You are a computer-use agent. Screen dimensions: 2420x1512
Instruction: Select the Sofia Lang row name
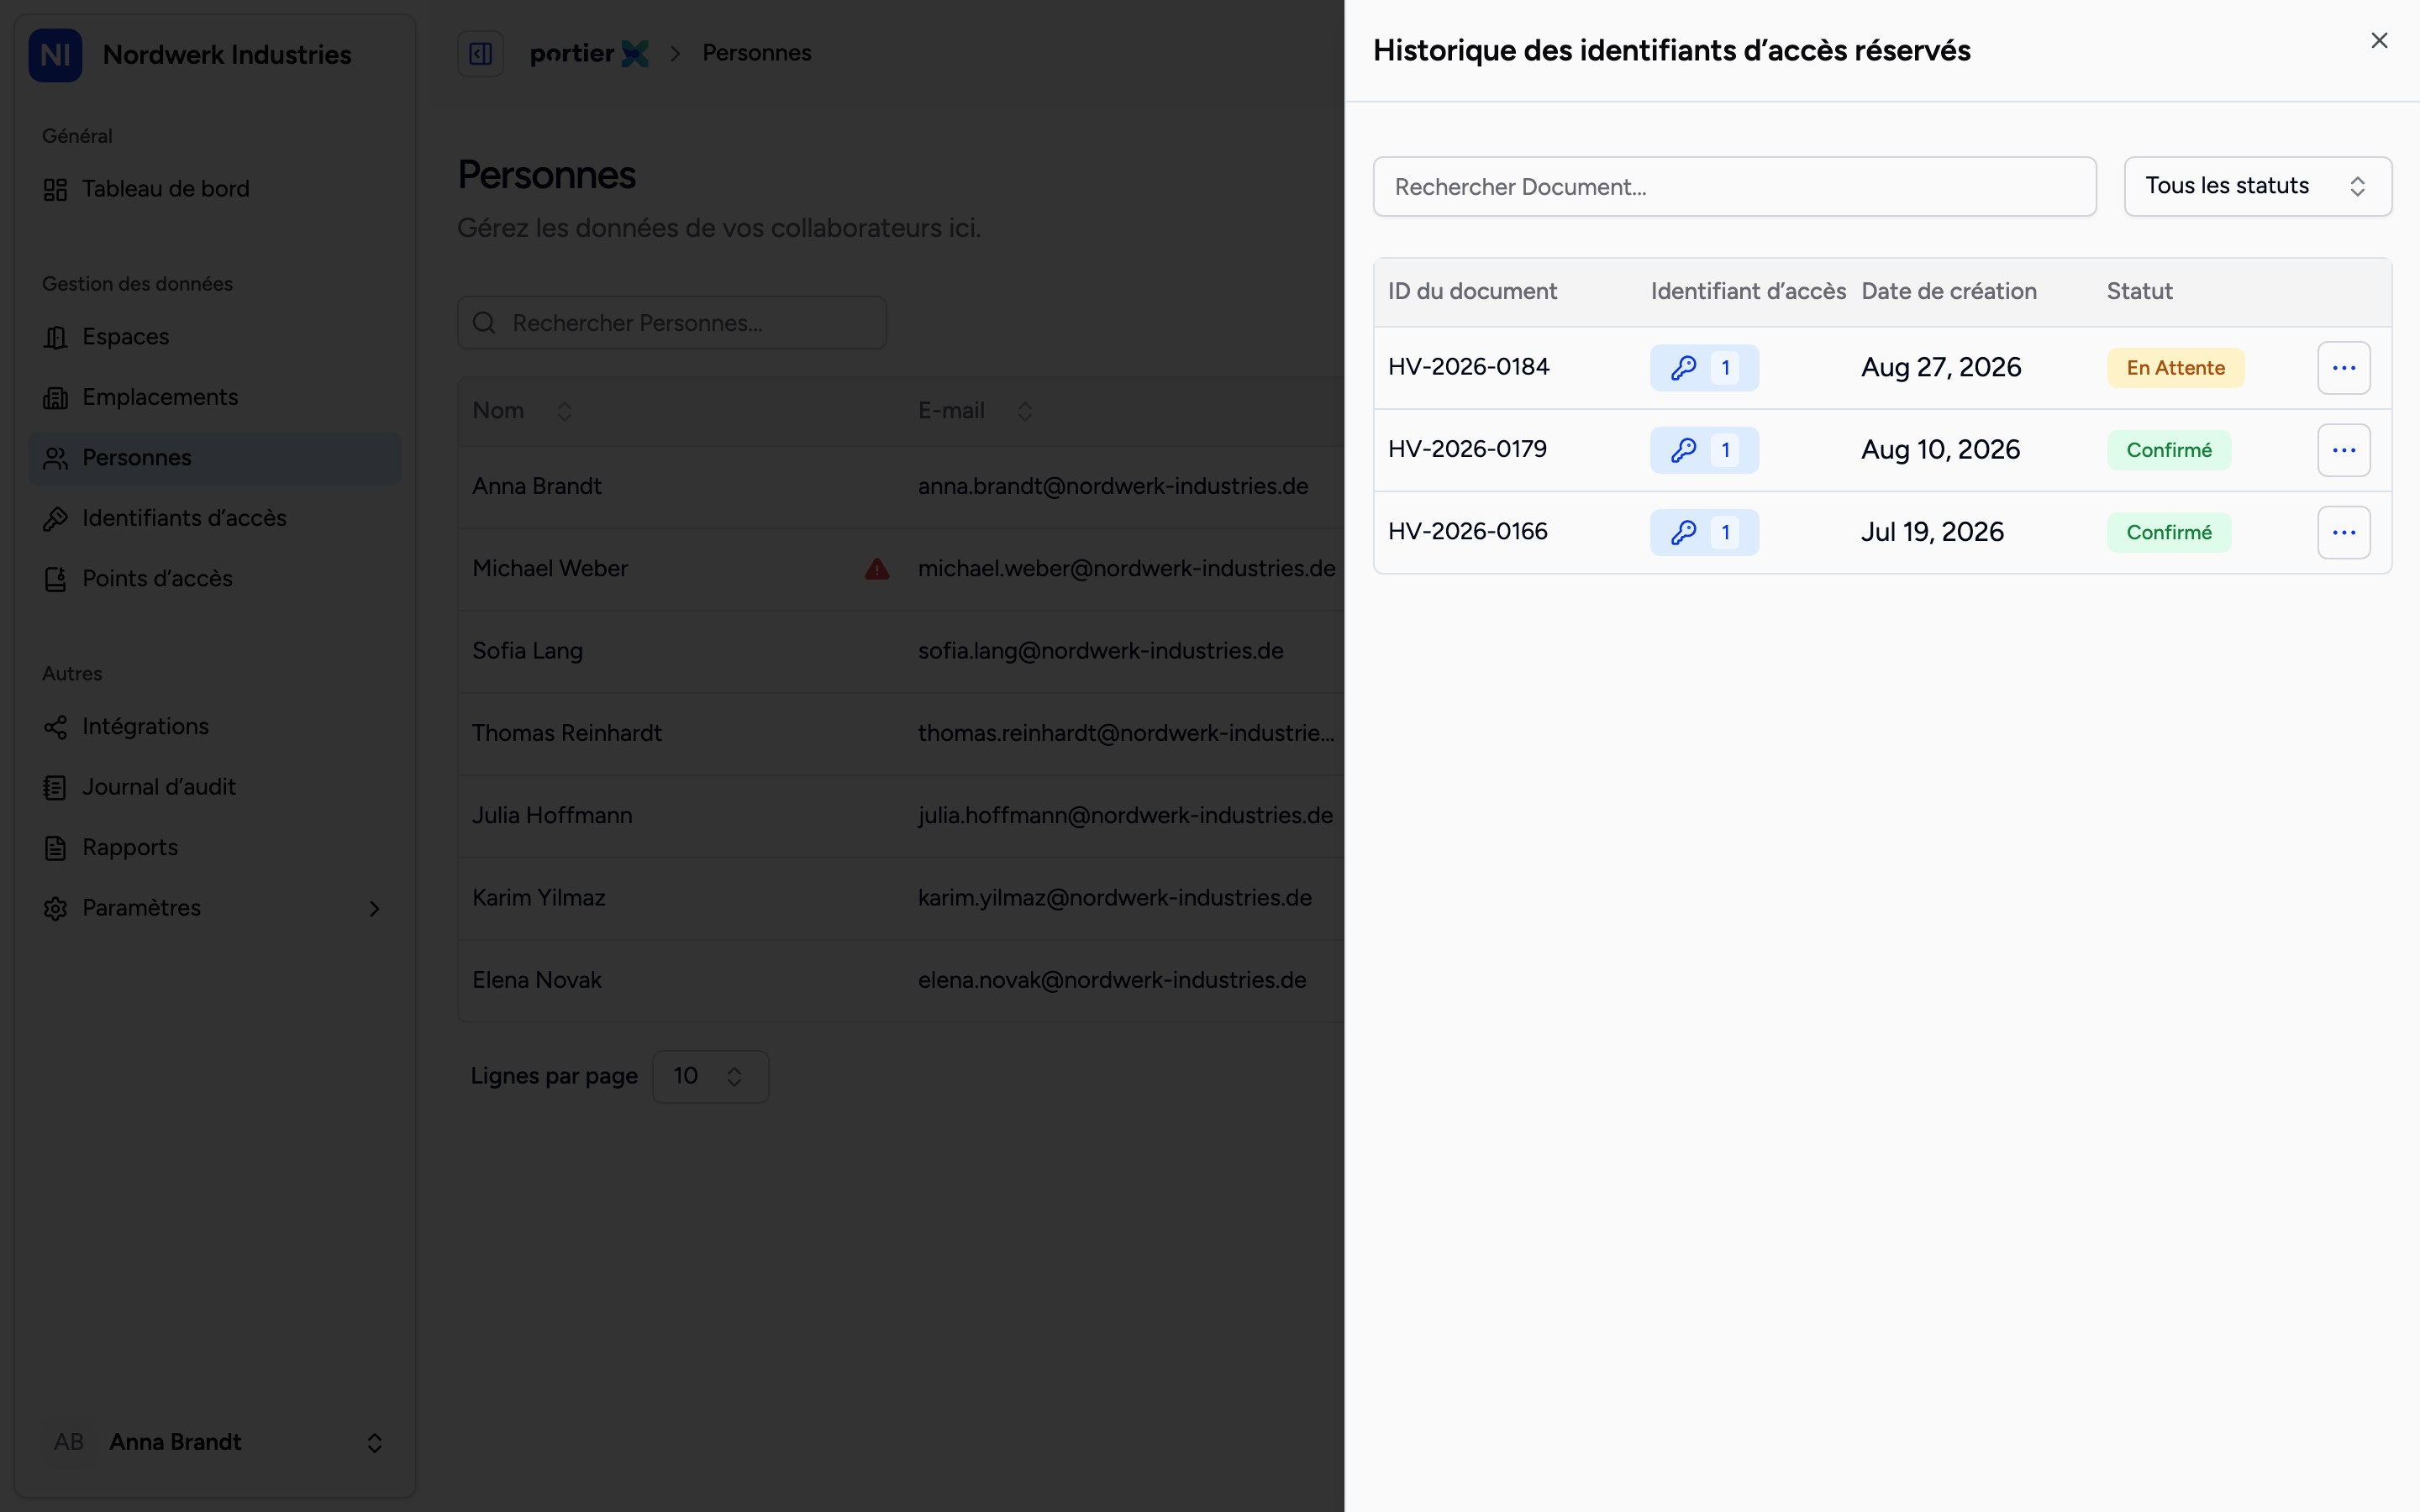527,651
